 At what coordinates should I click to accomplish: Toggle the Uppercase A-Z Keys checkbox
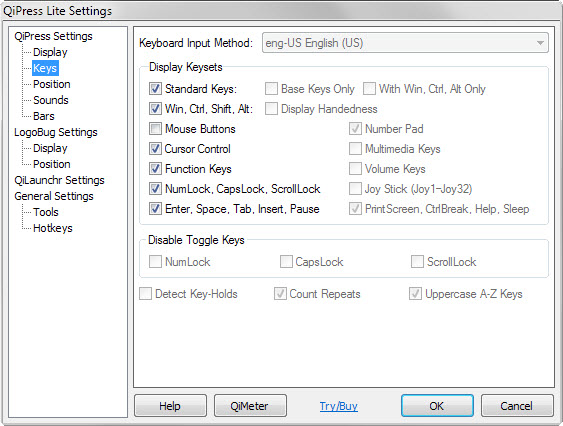[x=415, y=294]
